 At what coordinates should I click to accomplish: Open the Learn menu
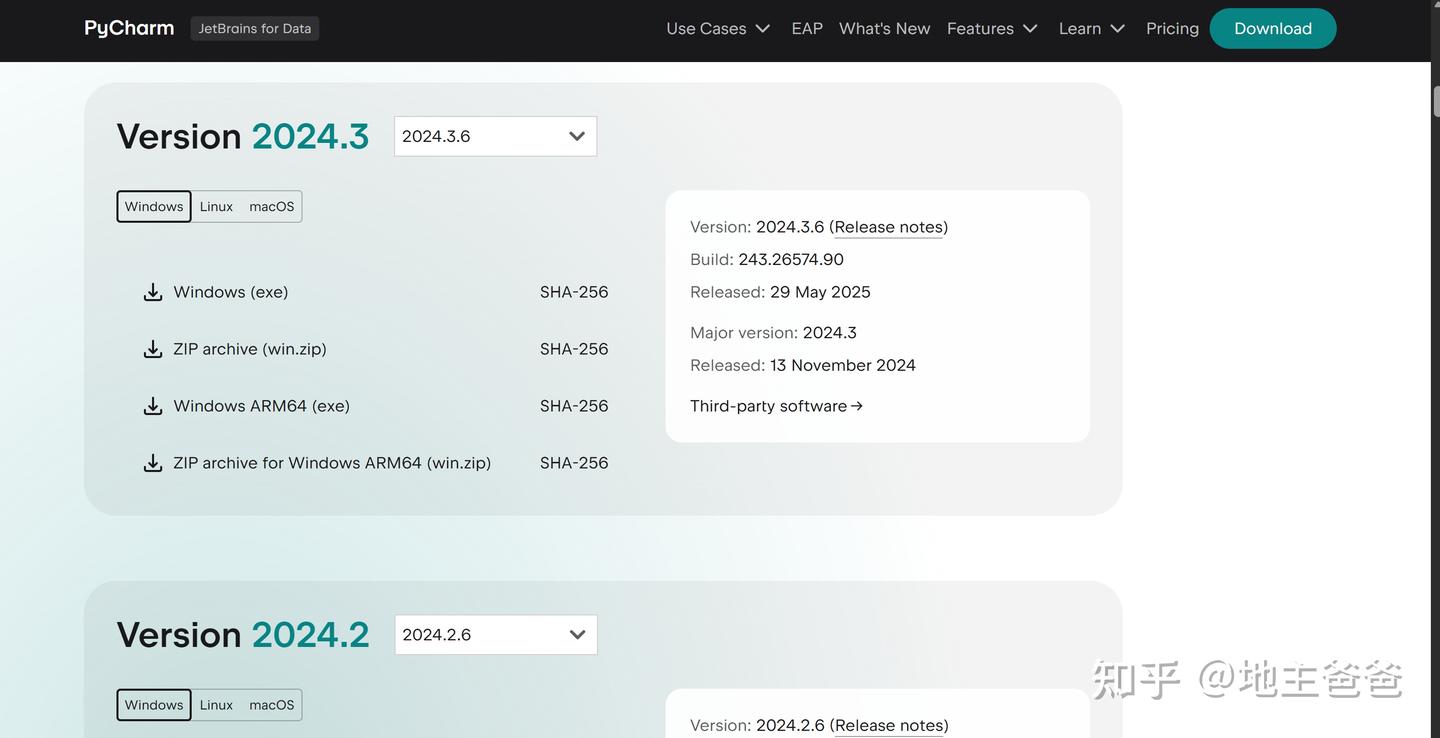point(1092,28)
